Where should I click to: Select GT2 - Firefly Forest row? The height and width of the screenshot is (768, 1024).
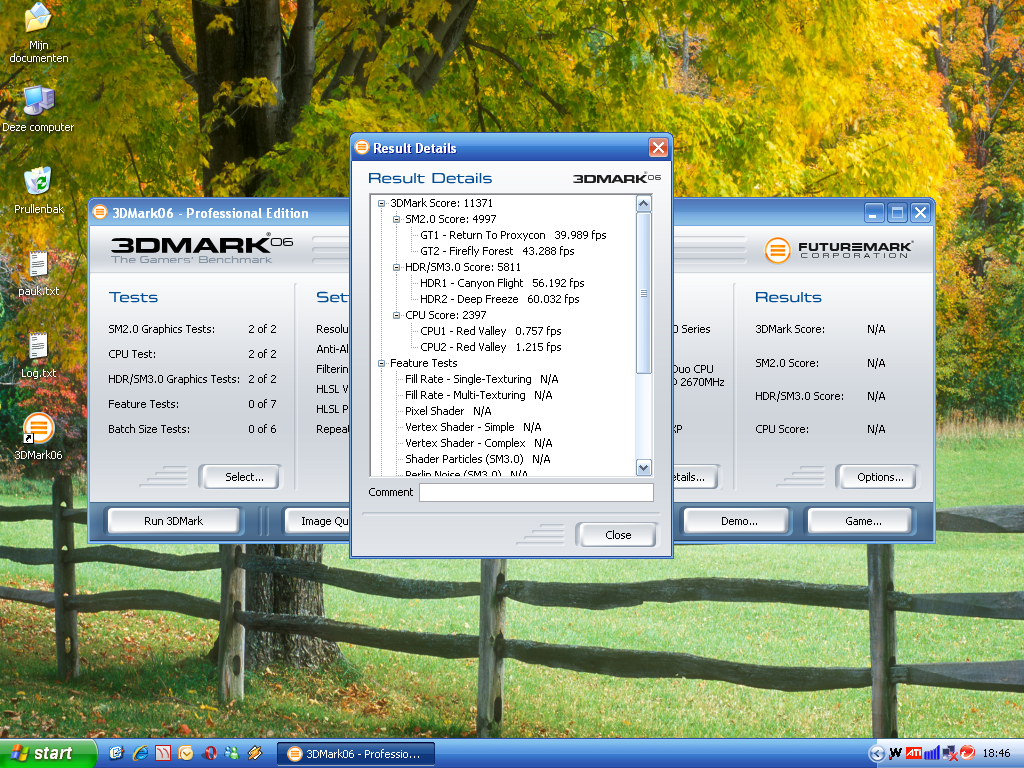coord(497,251)
